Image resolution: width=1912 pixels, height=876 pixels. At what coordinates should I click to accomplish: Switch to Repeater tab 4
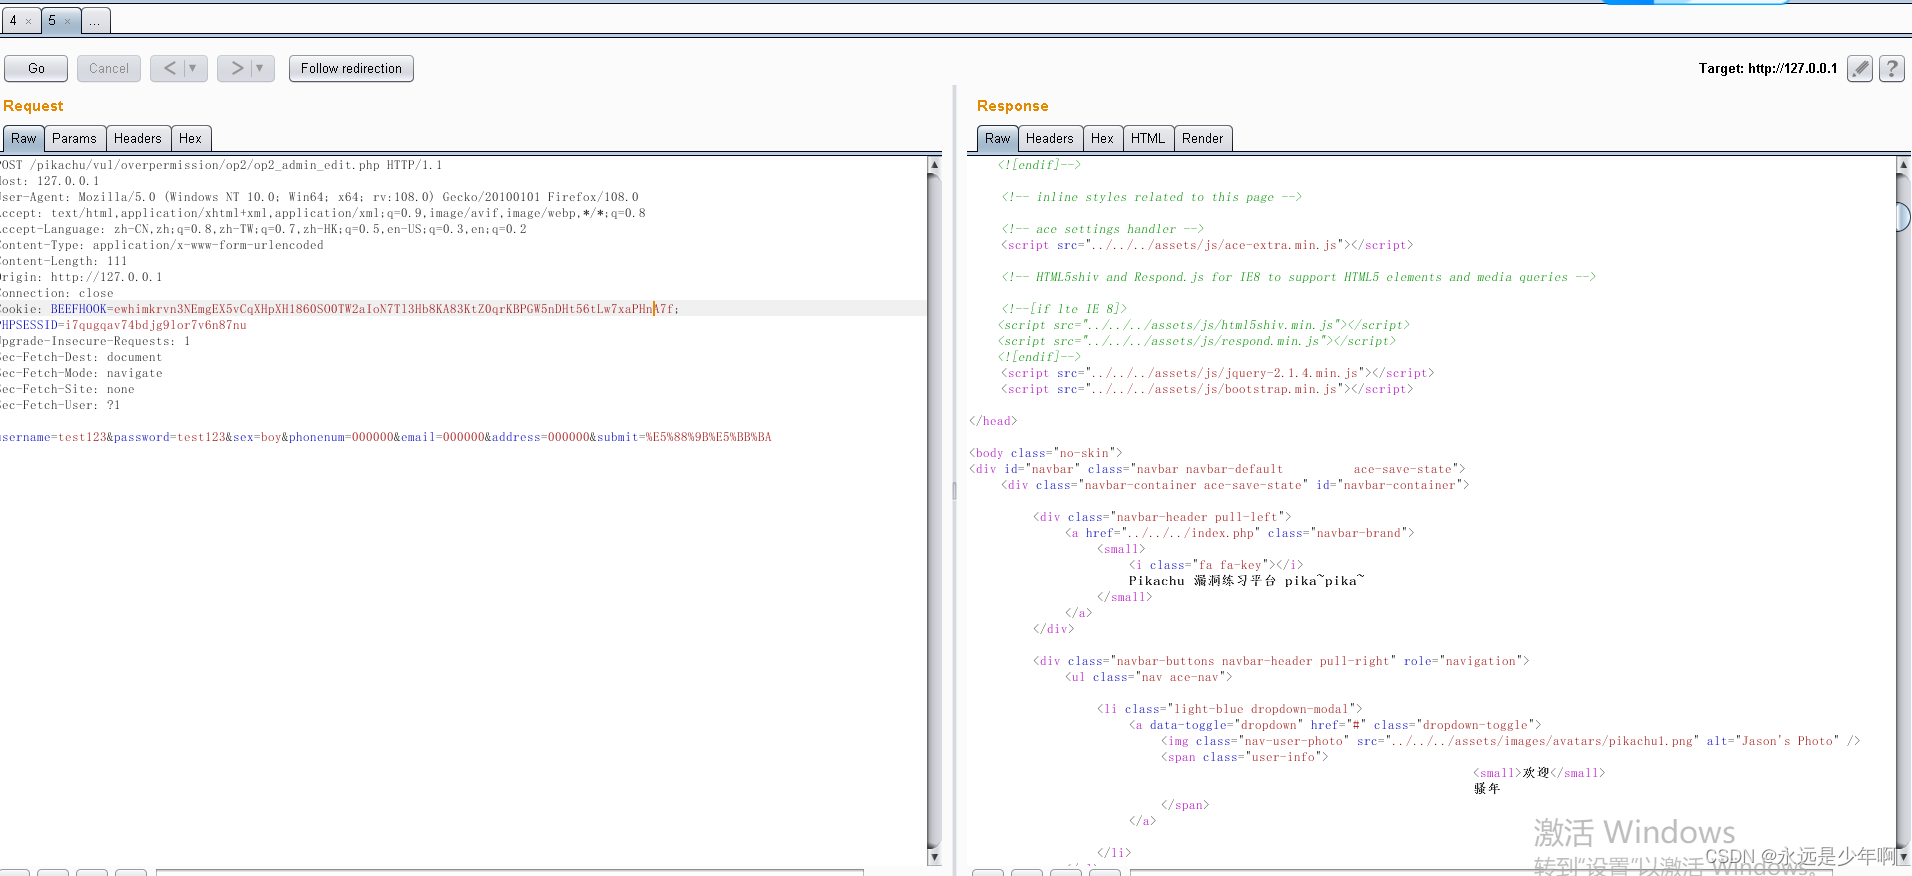click(x=14, y=20)
